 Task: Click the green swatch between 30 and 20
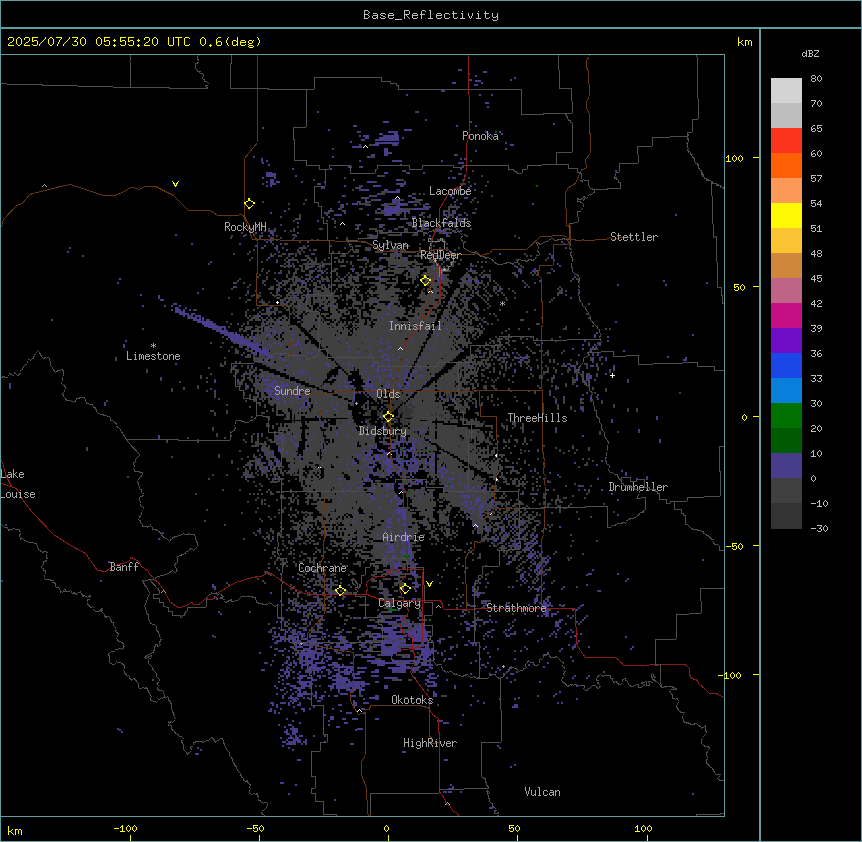tap(786, 416)
